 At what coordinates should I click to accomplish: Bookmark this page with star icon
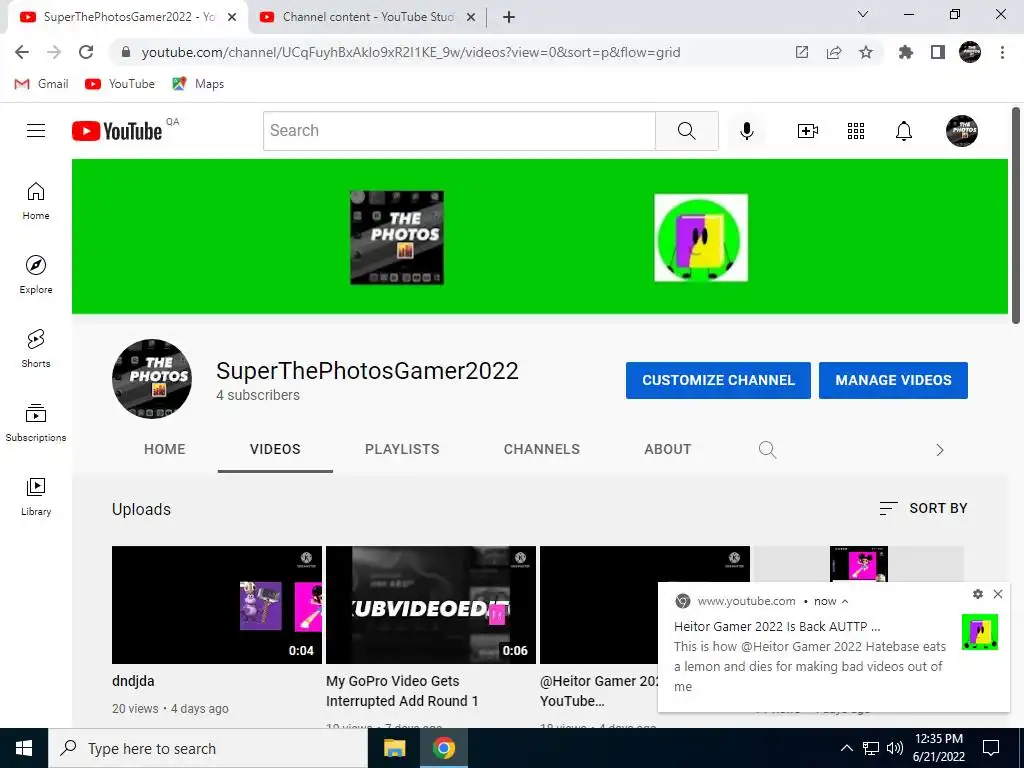click(x=866, y=52)
